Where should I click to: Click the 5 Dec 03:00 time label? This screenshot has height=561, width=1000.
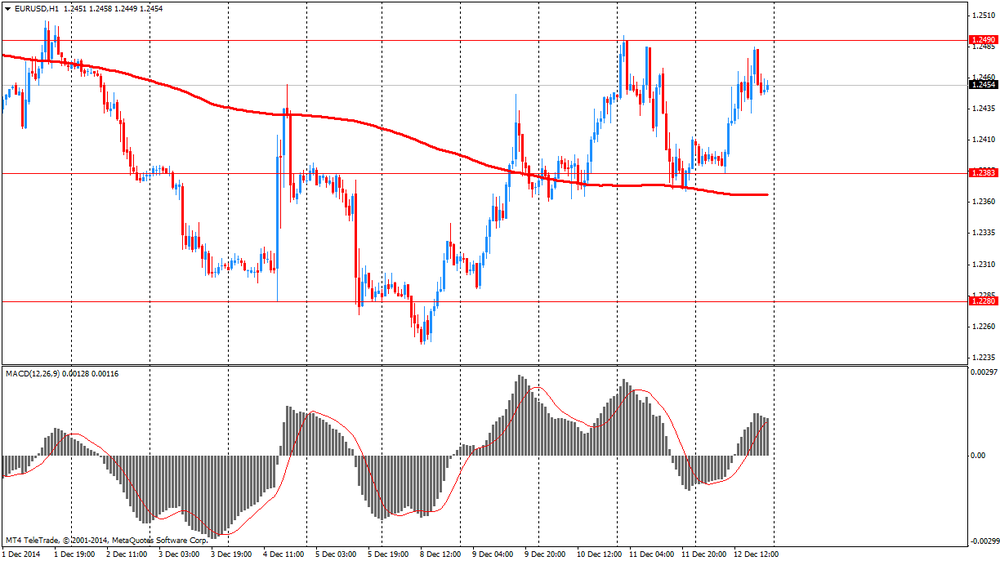point(336,554)
